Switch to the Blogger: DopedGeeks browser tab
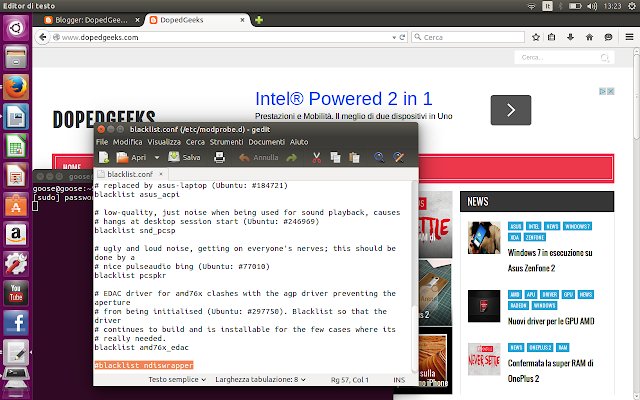 [x=91, y=20]
